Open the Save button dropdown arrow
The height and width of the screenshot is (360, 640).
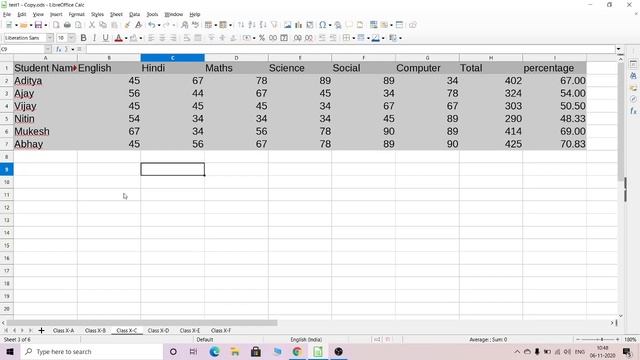coord(45,25)
